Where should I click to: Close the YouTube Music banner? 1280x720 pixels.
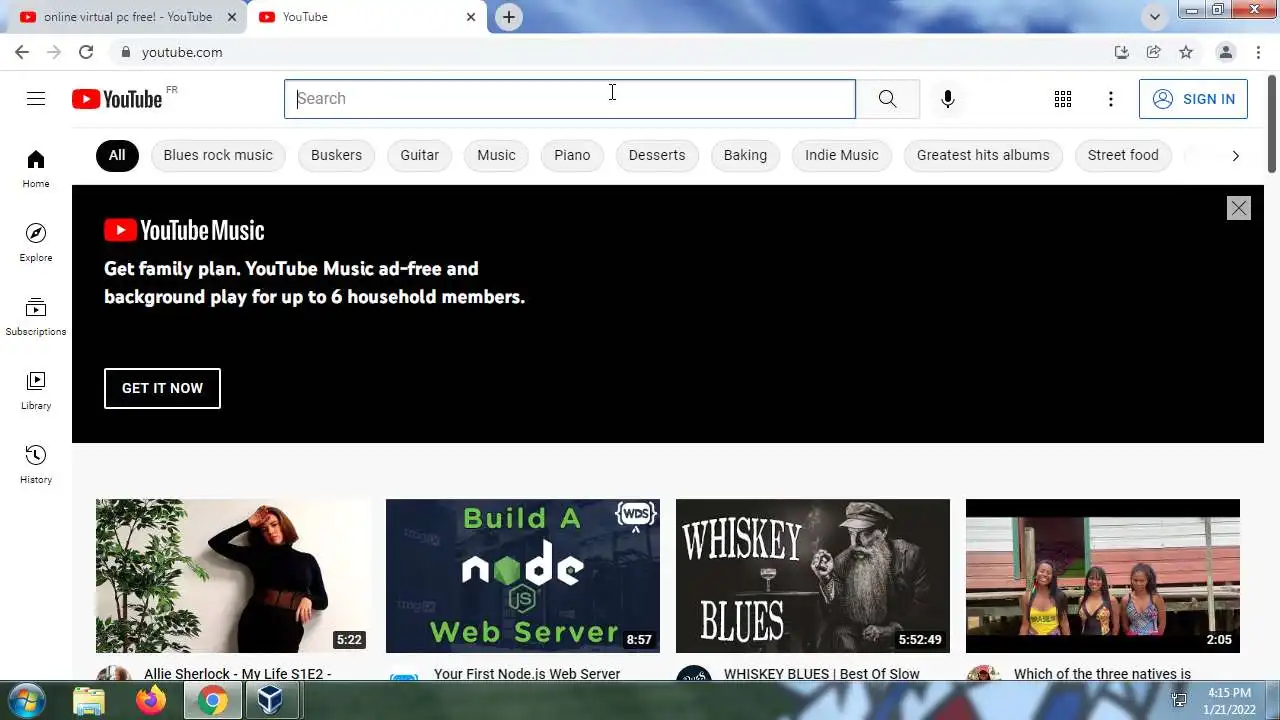[x=1239, y=208]
